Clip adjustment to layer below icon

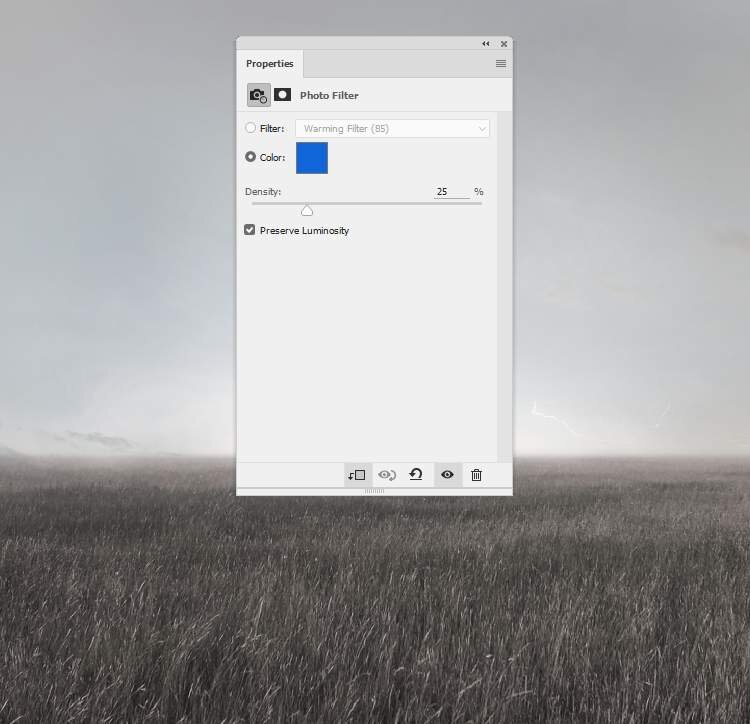pos(357,475)
